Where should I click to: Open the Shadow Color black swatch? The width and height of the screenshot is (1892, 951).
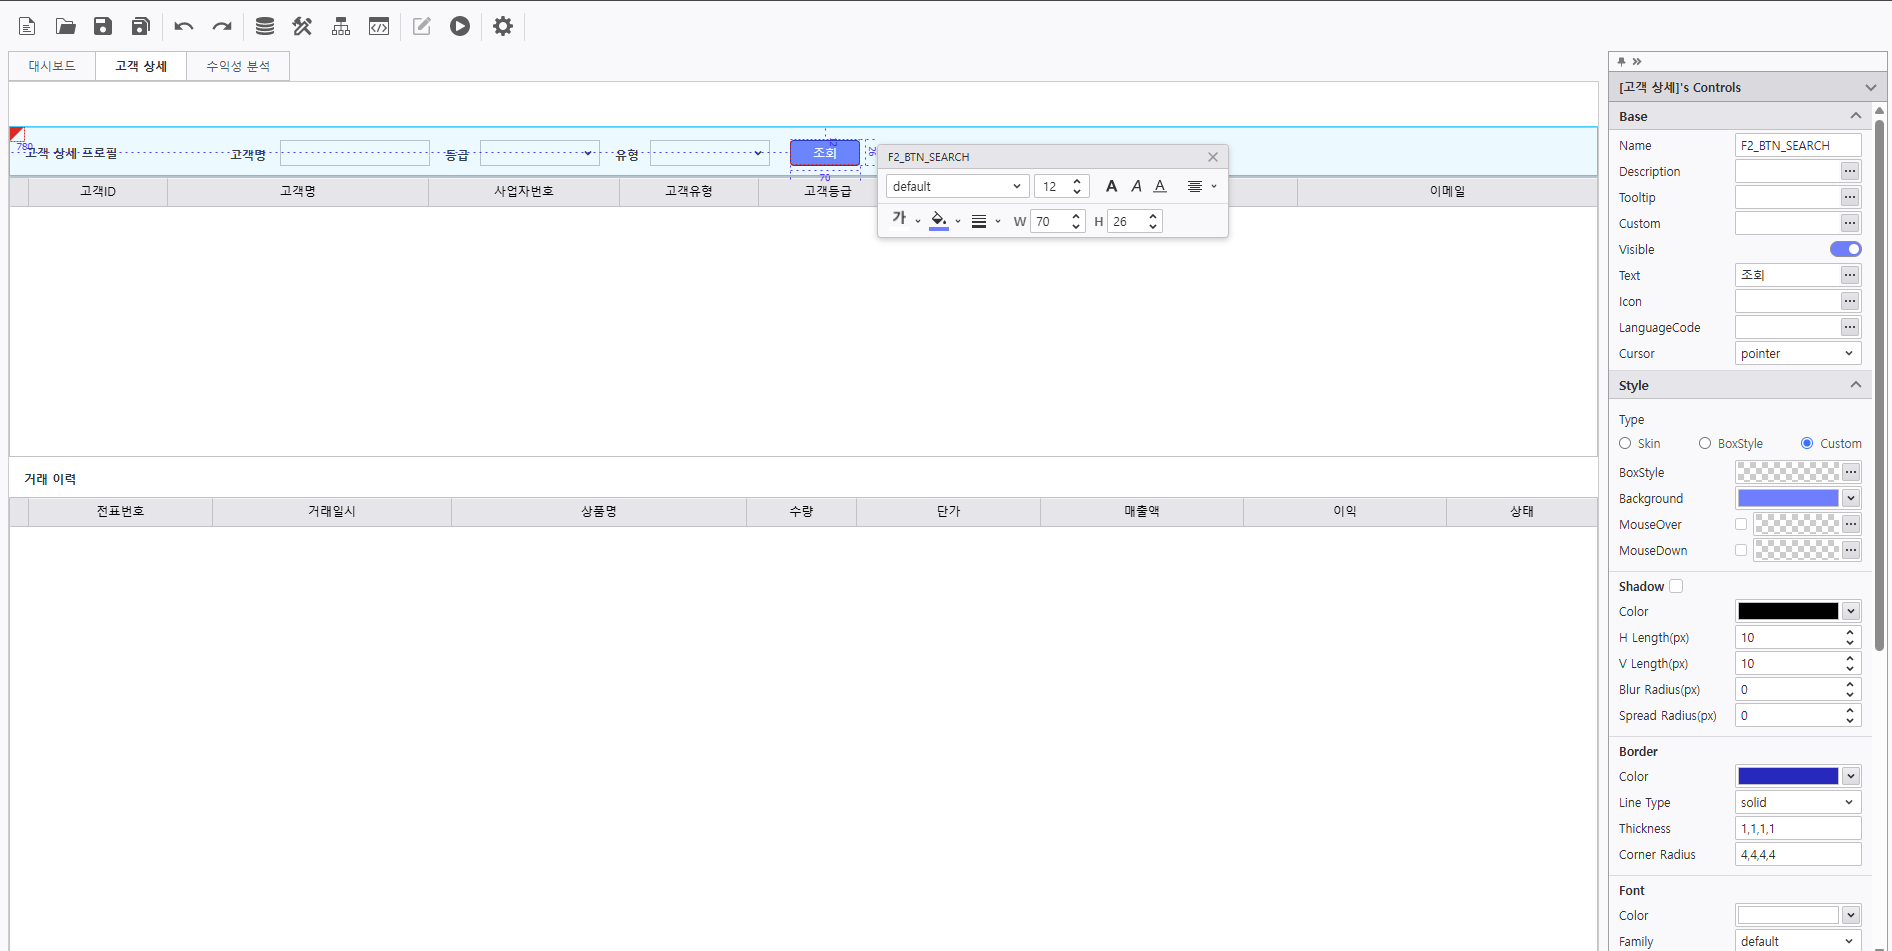click(x=1788, y=611)
